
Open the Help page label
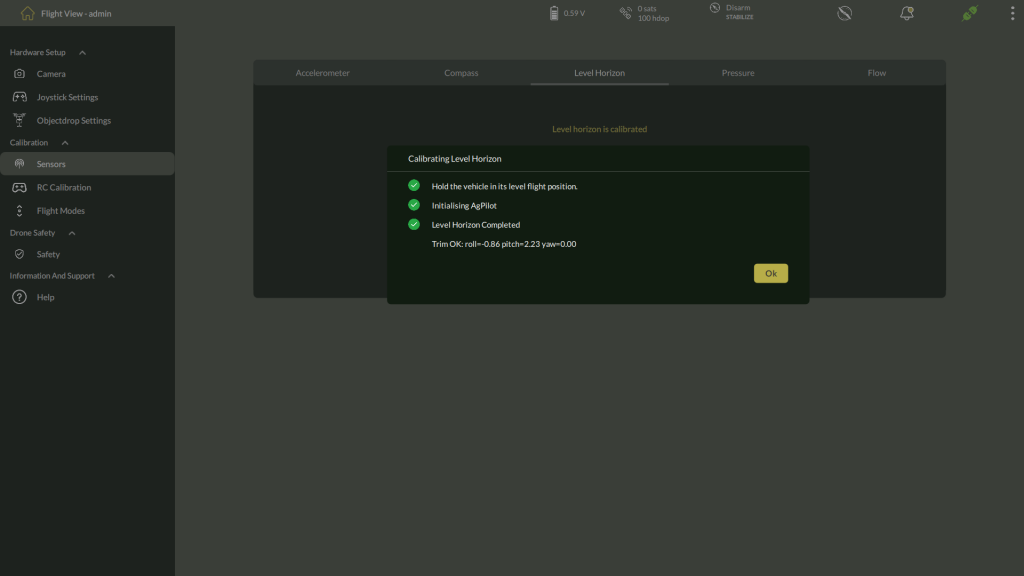[46, 297]
